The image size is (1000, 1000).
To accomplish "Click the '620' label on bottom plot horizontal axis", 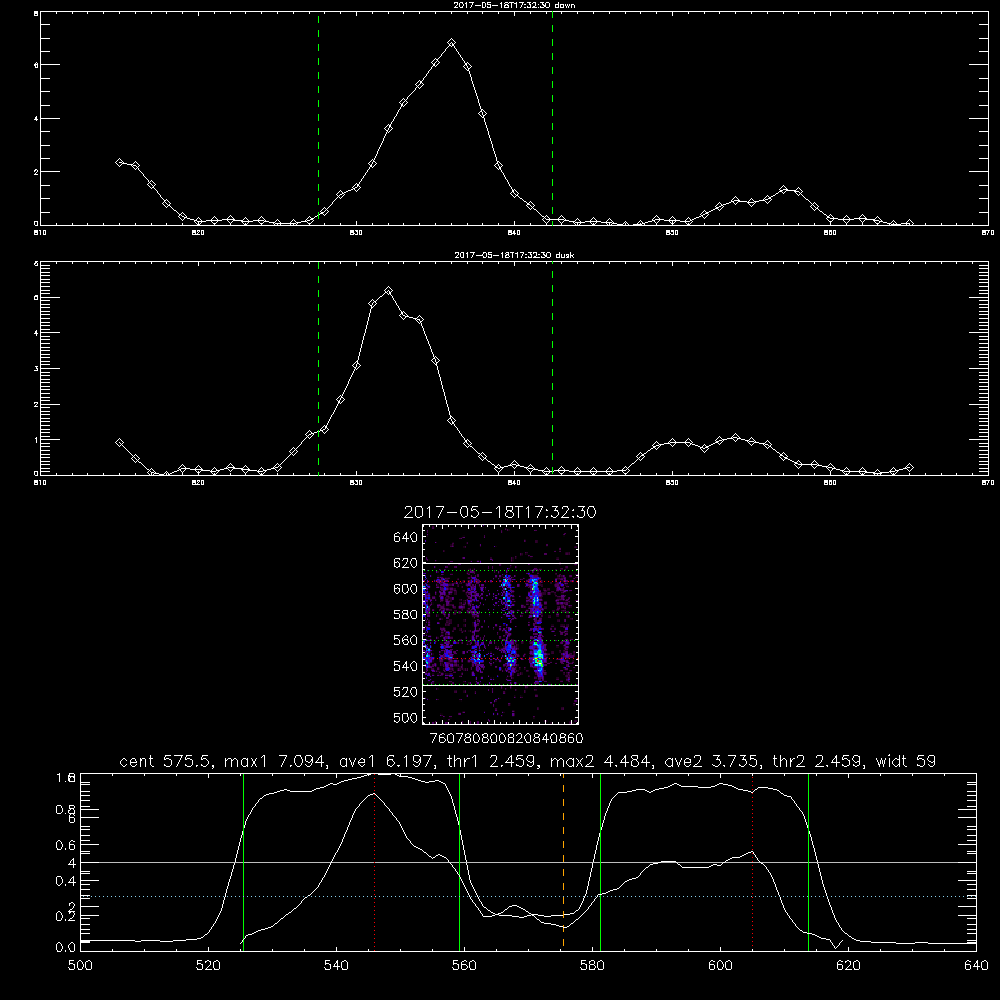I will coord(848,966).
